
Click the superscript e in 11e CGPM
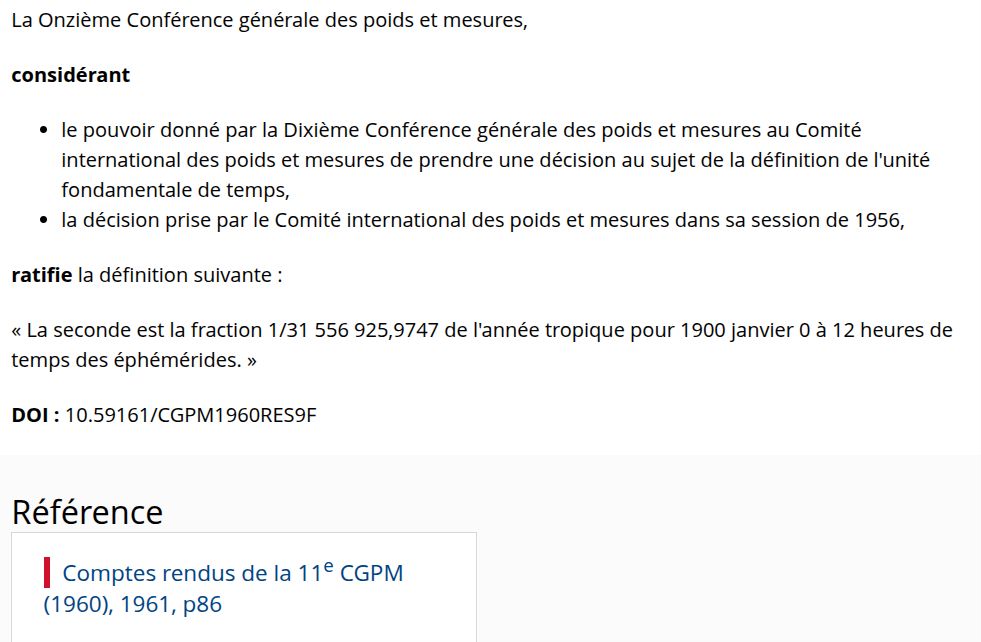328,566
